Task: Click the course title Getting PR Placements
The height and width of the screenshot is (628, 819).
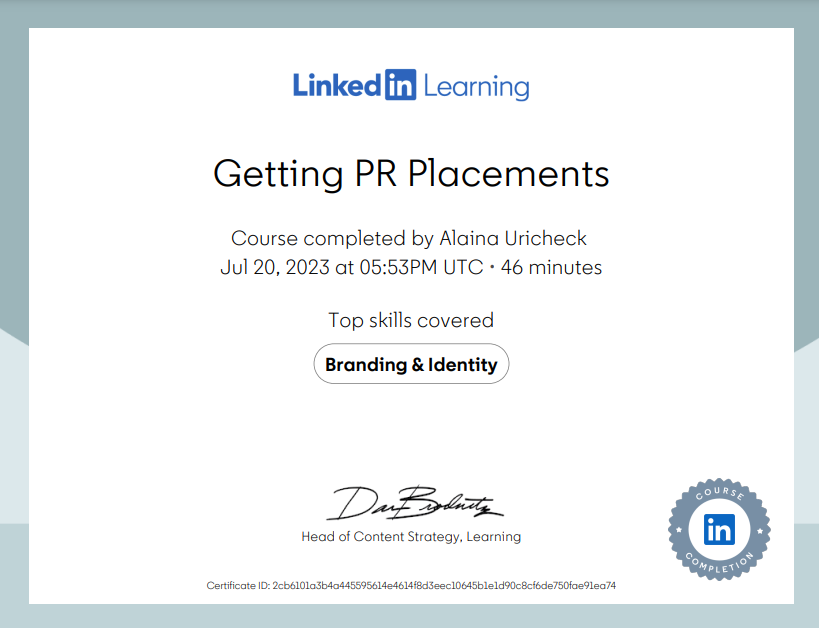Action: pyautogui.click(x=411, y=173)
